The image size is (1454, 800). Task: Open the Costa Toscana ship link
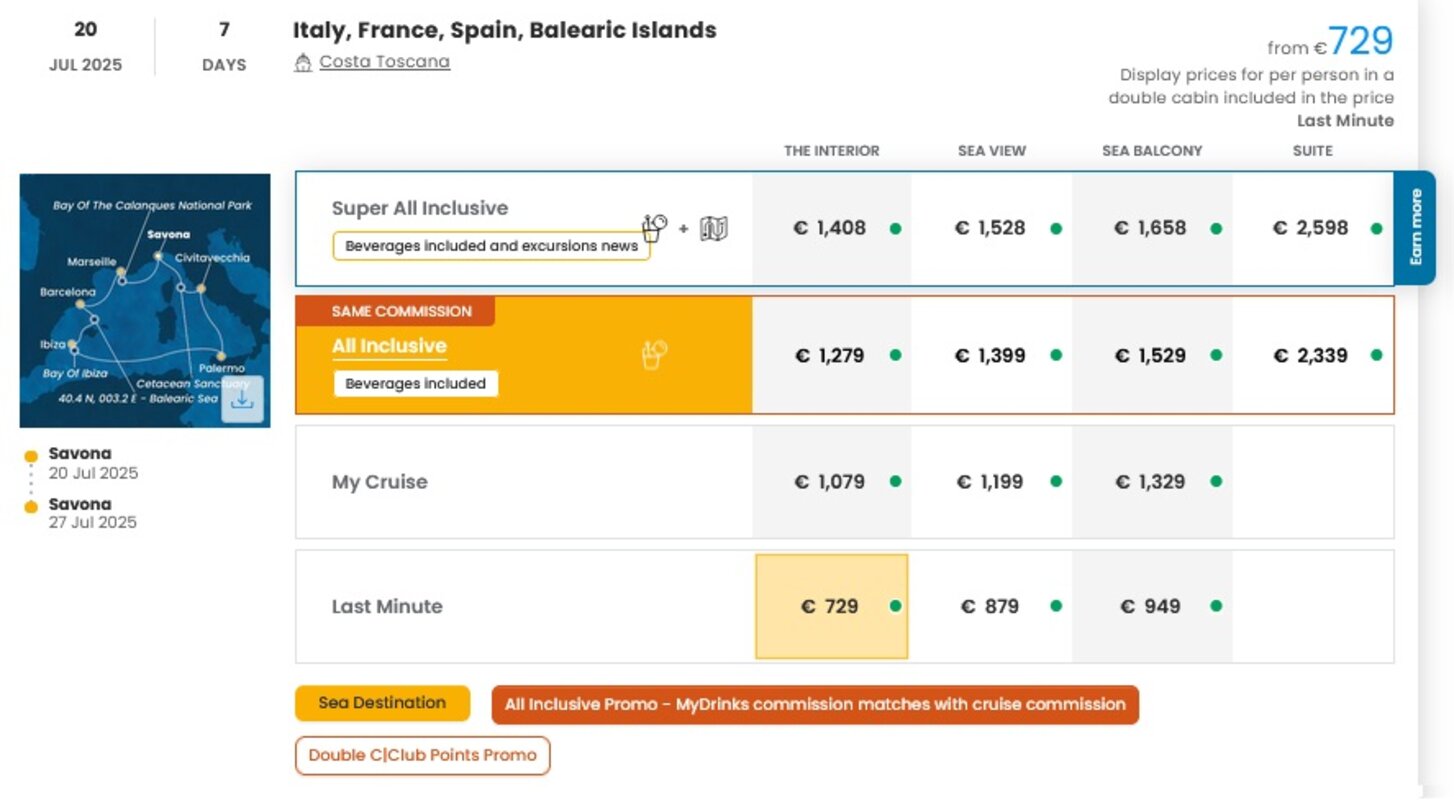[384, 62]
